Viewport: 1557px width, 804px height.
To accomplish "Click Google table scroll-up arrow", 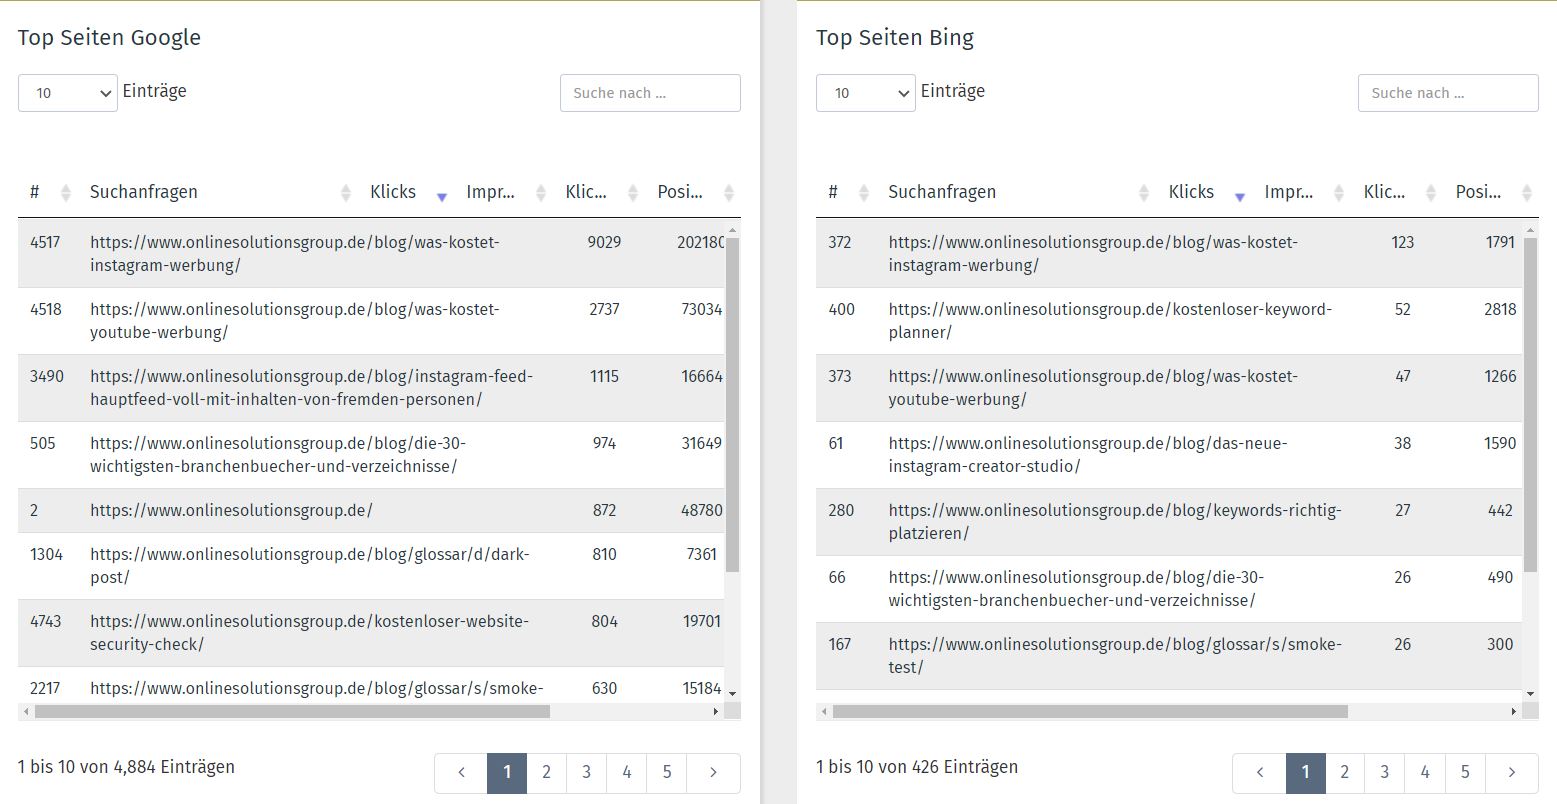I will pyautogui.click(x=732, y=230).
